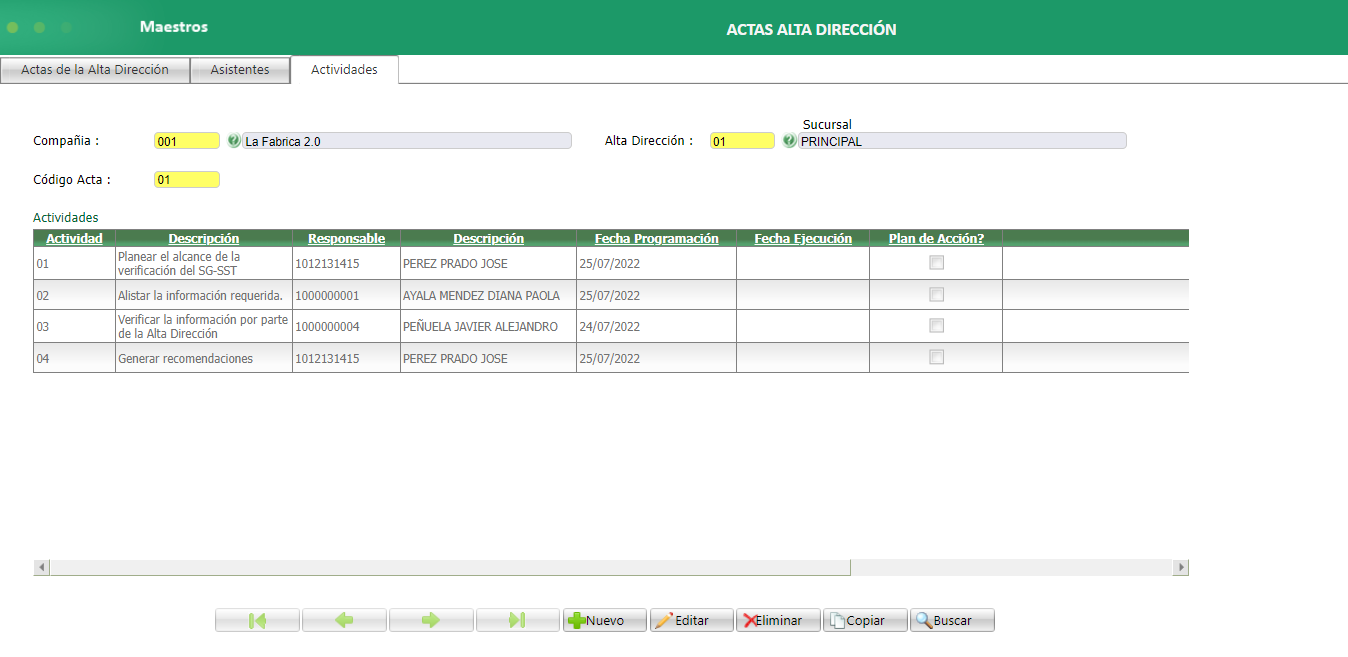
Task: Sort by Fecha Programación header
Action: [656, 238]
